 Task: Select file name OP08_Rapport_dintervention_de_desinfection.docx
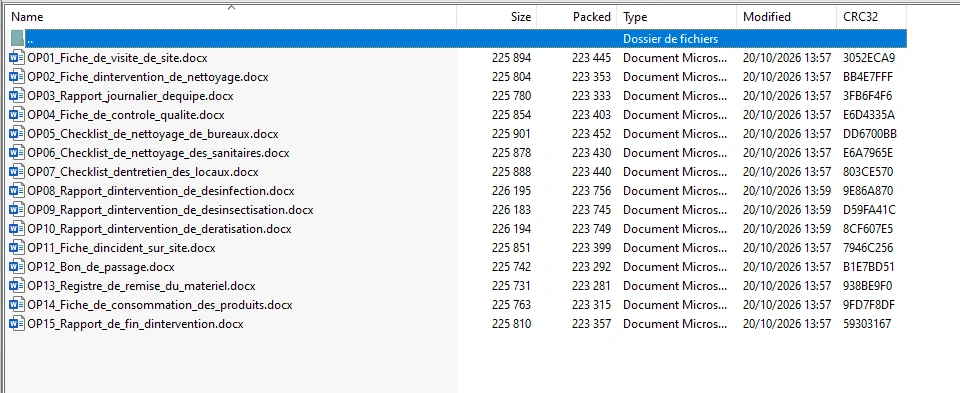pyautogui.click(x=160, y=191)
